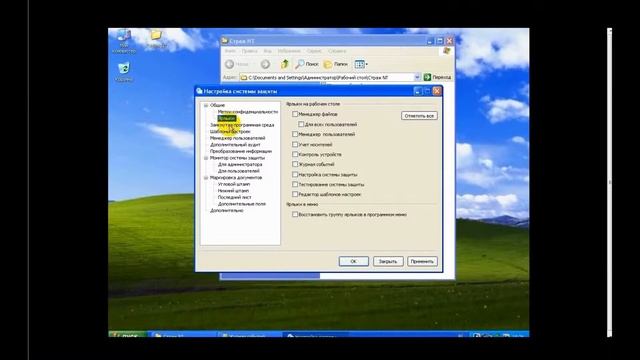
Task: Select Последний лист tree item
Action: click(x=234, y=197)
